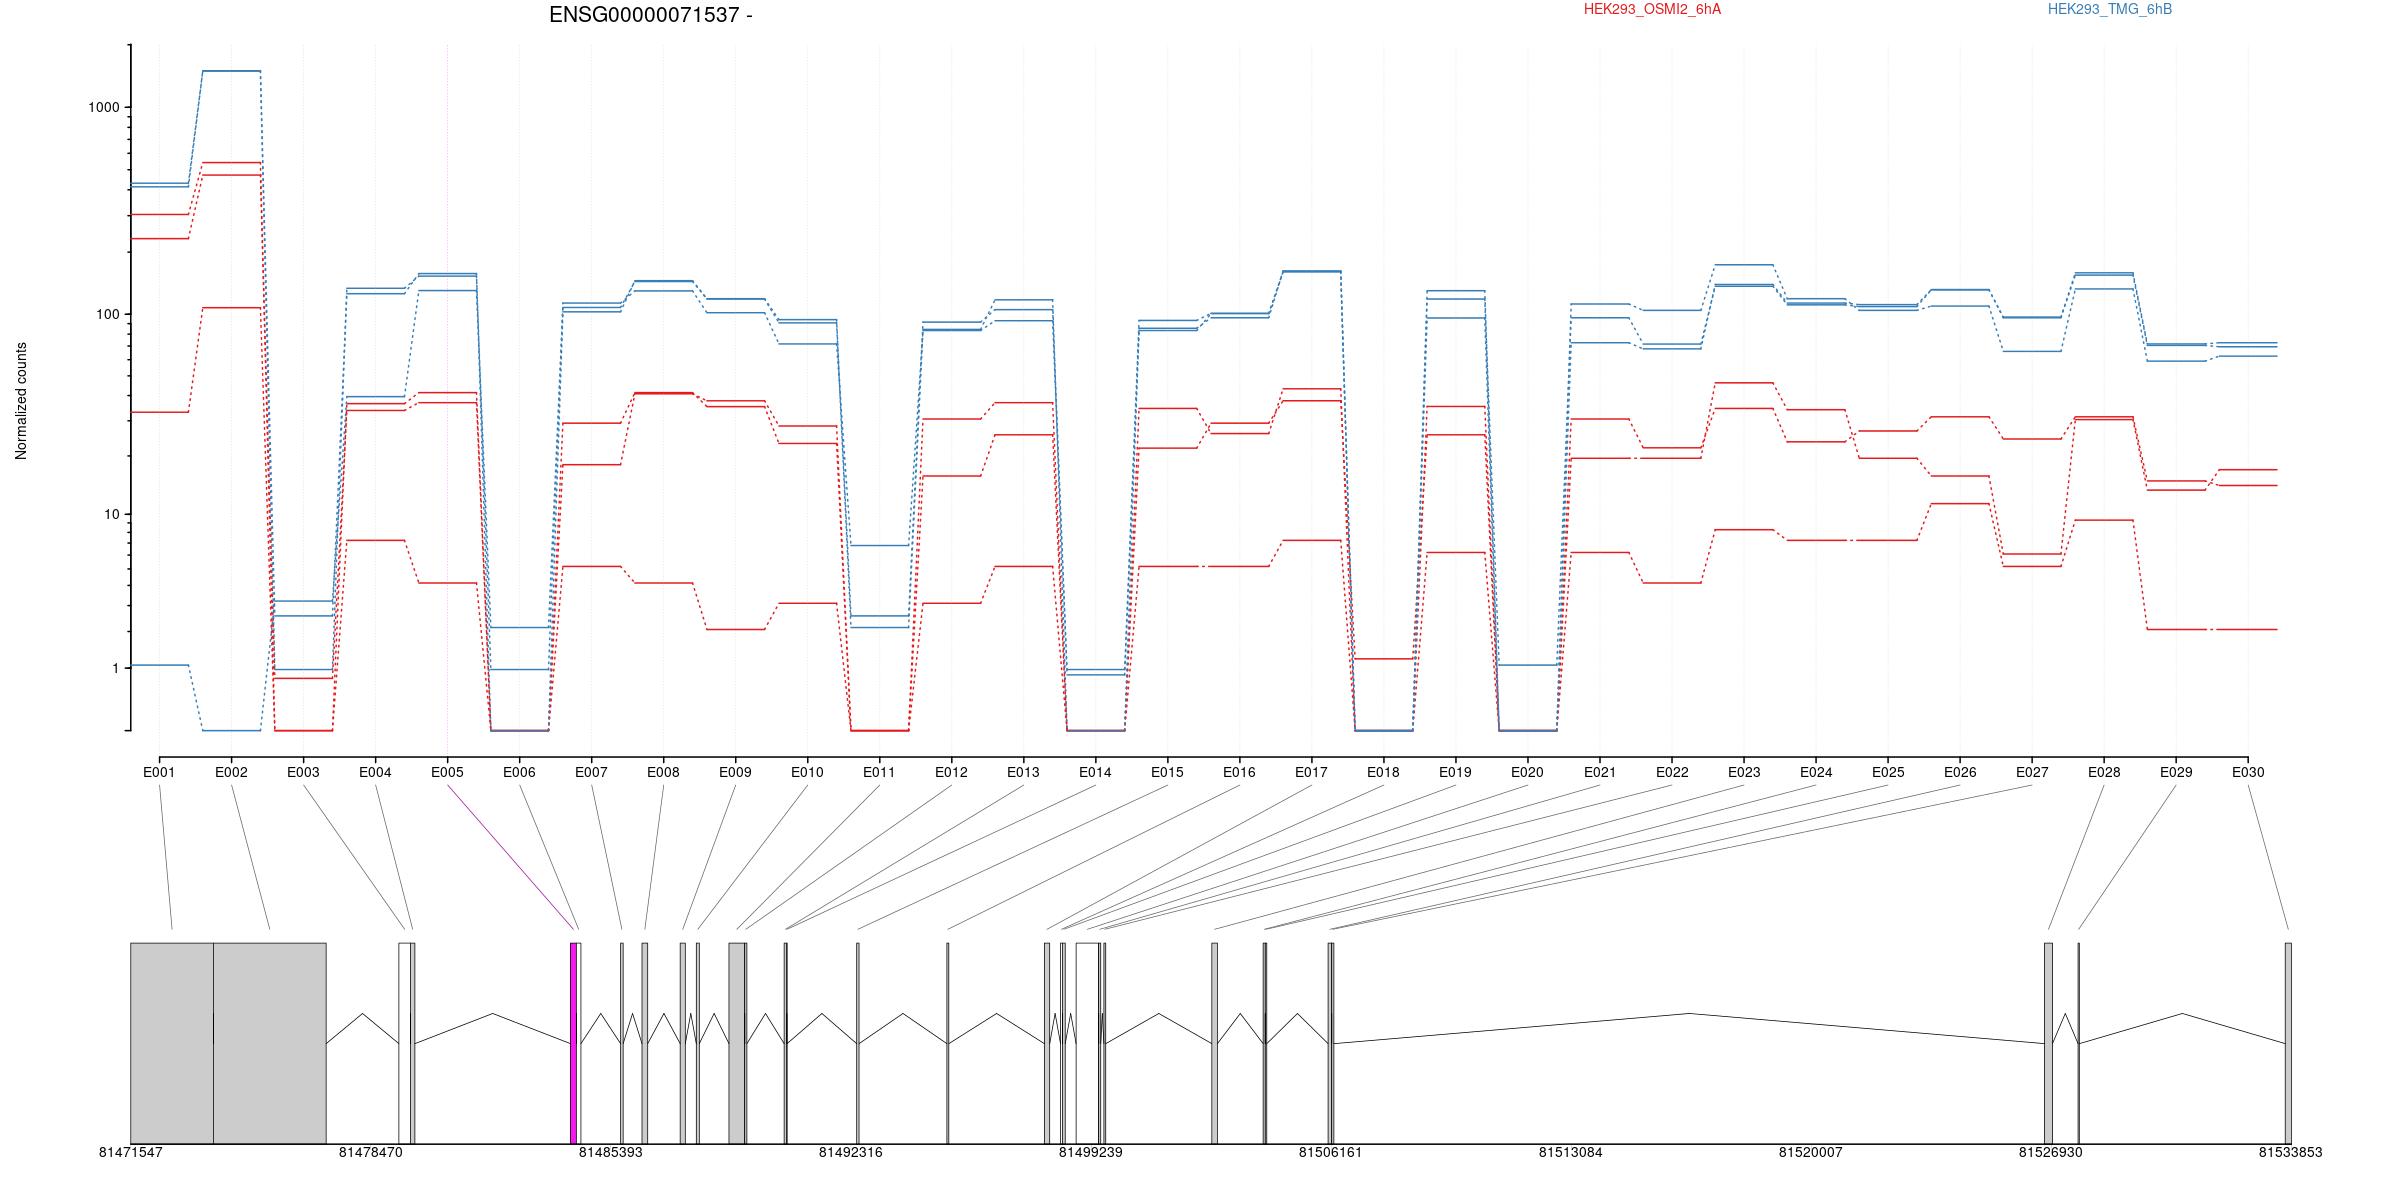Screen dimensions: 2400x1200
Task: Select the gray exon block above coordinate 81526930
Action: click(x=2048, y=1043)
